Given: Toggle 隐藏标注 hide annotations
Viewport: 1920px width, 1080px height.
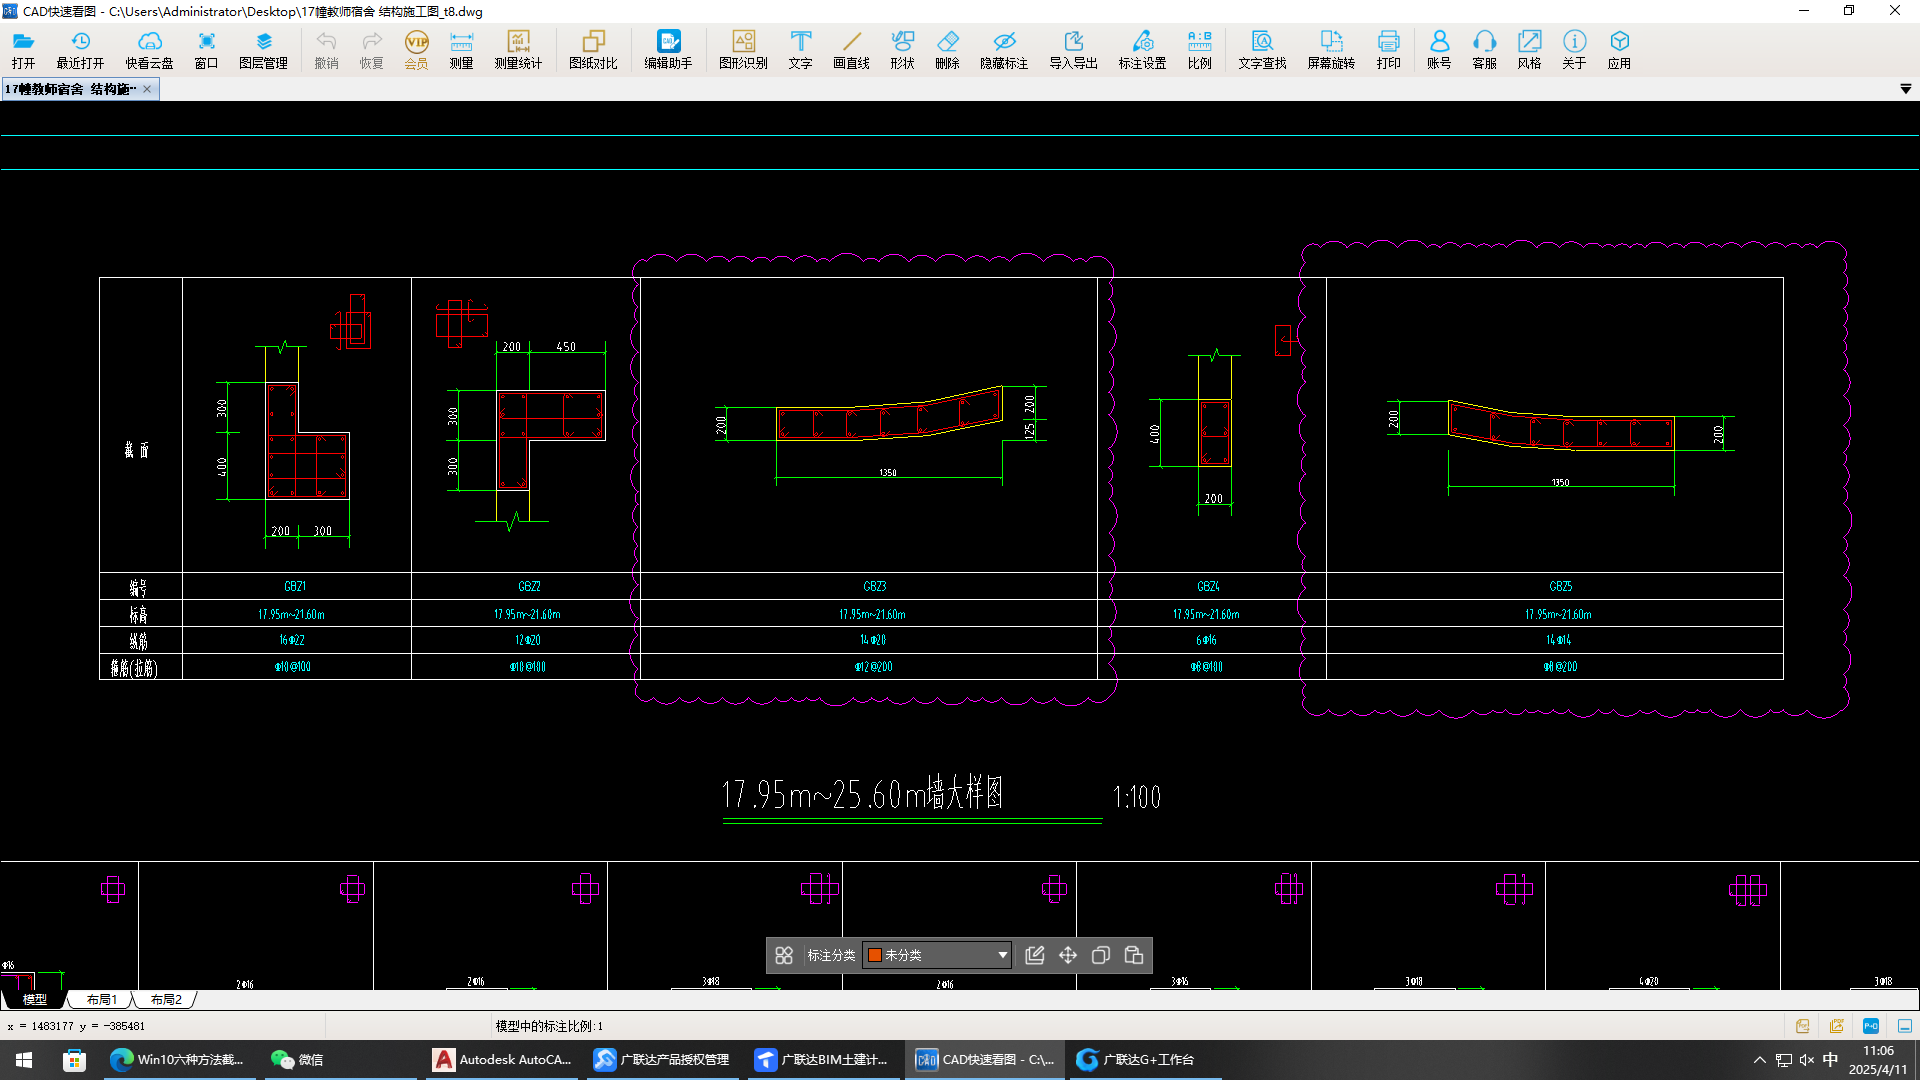Looking at the screenshot, I should click(x=1004, y=49).
